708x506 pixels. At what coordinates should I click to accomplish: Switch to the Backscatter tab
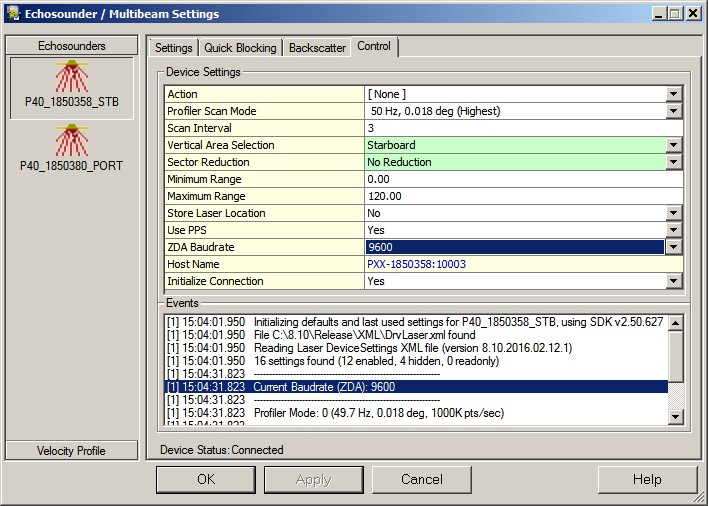317,48
